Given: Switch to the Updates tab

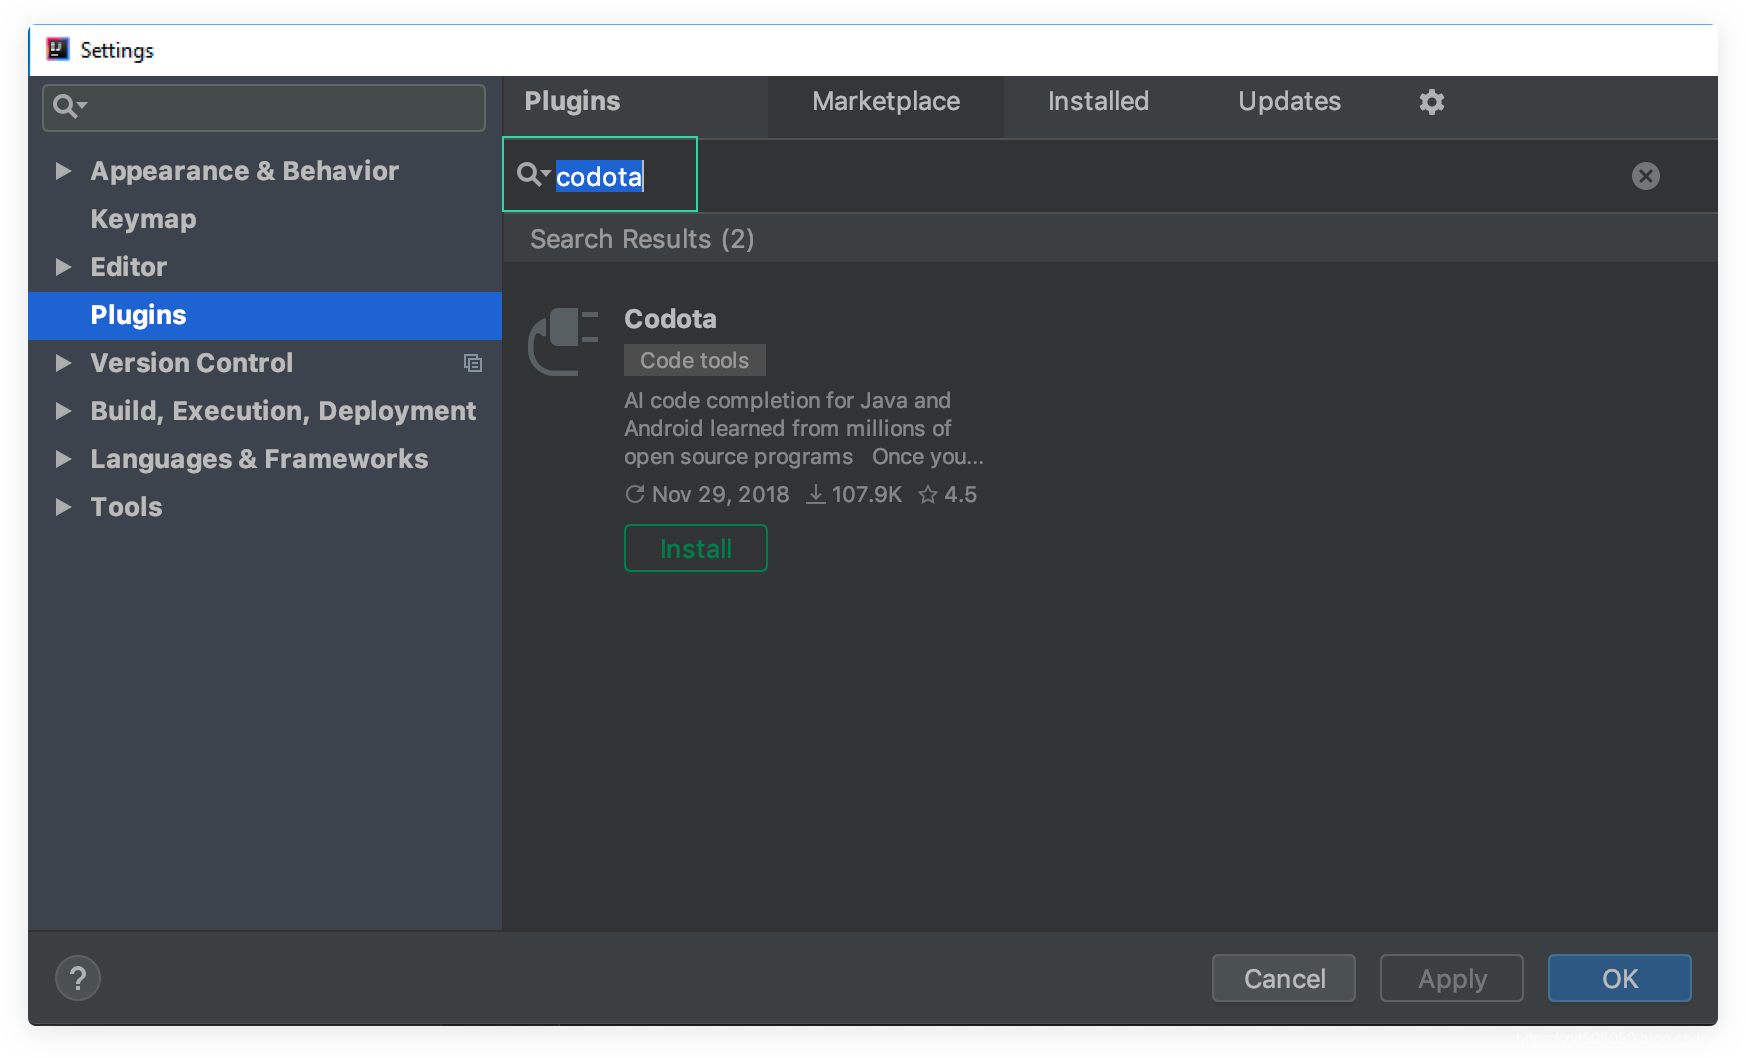Looking at the screenshot, I should click(1289, 102).
